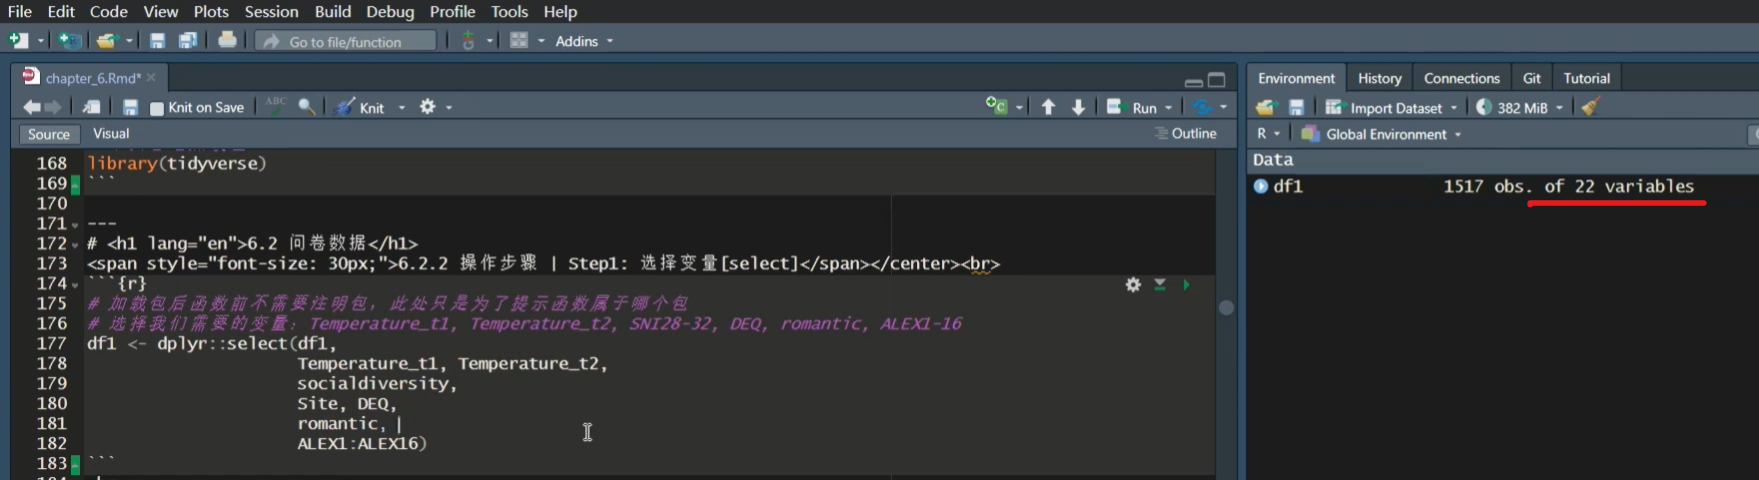This screenshot has width=1759, height=480.
Task: Open Find/Replace with the magnifier icon
Action: pyautogui.click(x=307, y=106)
